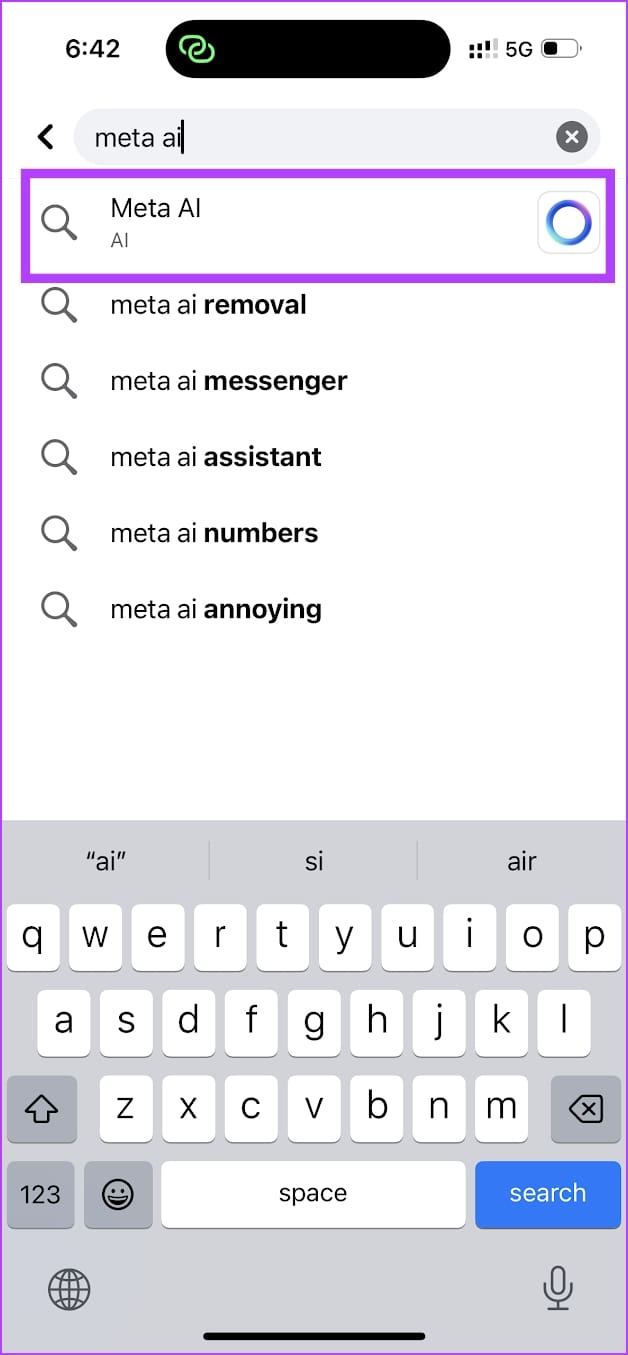
Task: Tap the globe icon to switch keyboards
Action: [x=68, y=1290]
